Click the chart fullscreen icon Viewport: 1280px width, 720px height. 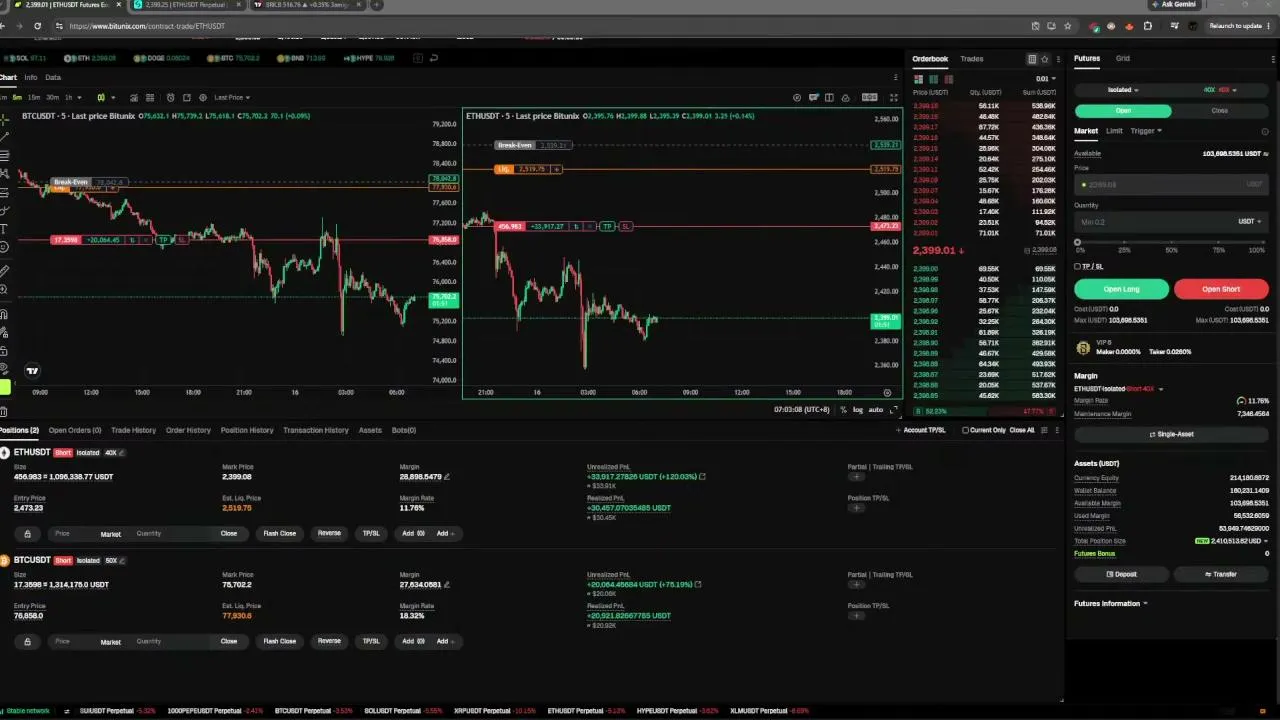(x=894, y=97)
